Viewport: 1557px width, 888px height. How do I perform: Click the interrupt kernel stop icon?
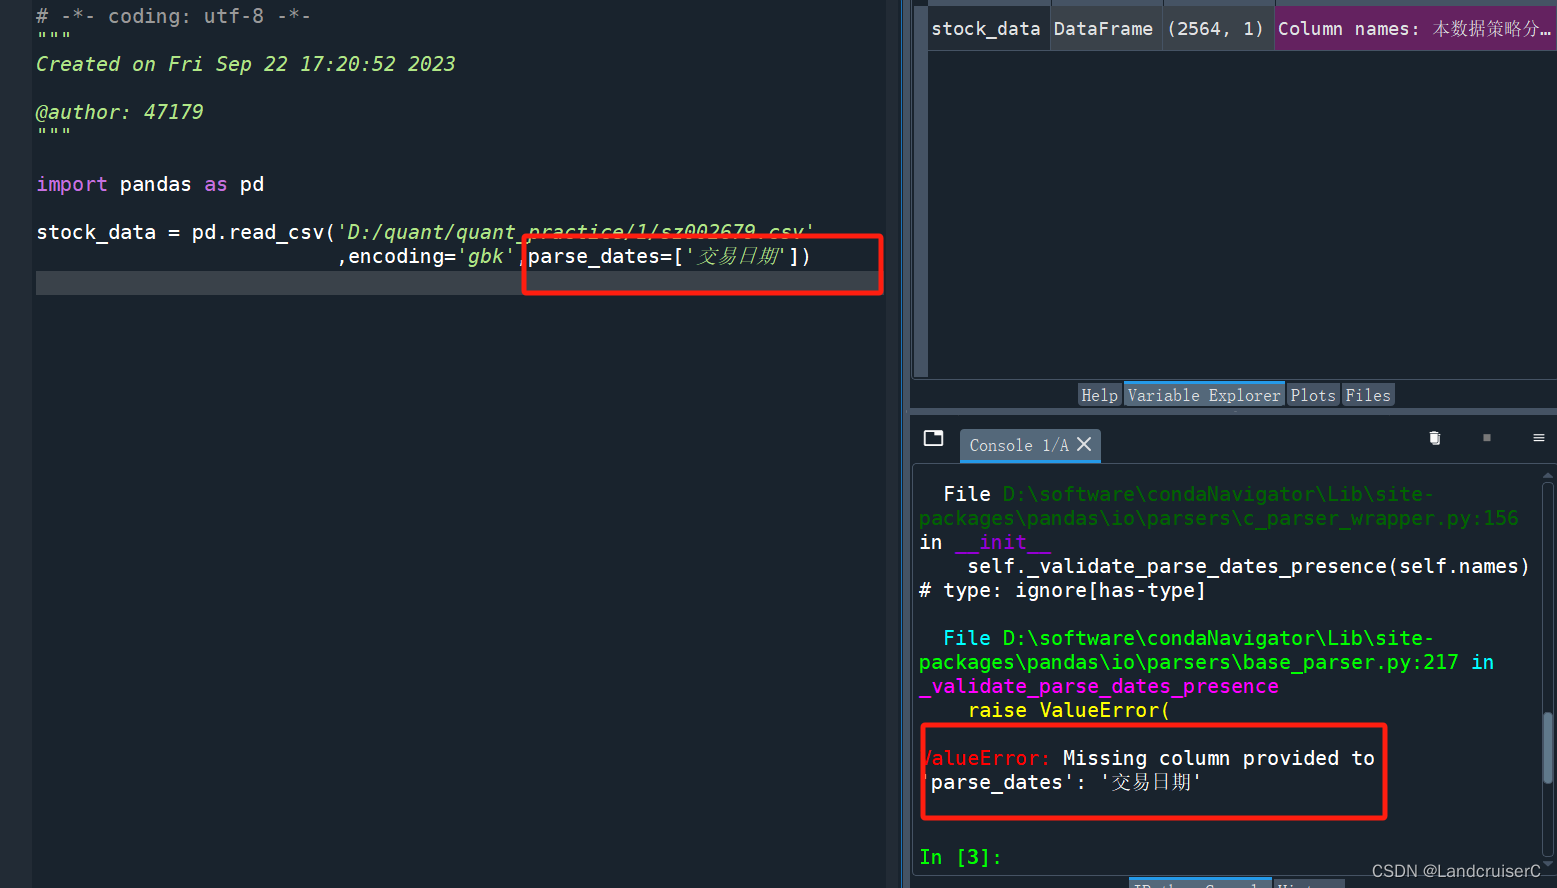1487,438
